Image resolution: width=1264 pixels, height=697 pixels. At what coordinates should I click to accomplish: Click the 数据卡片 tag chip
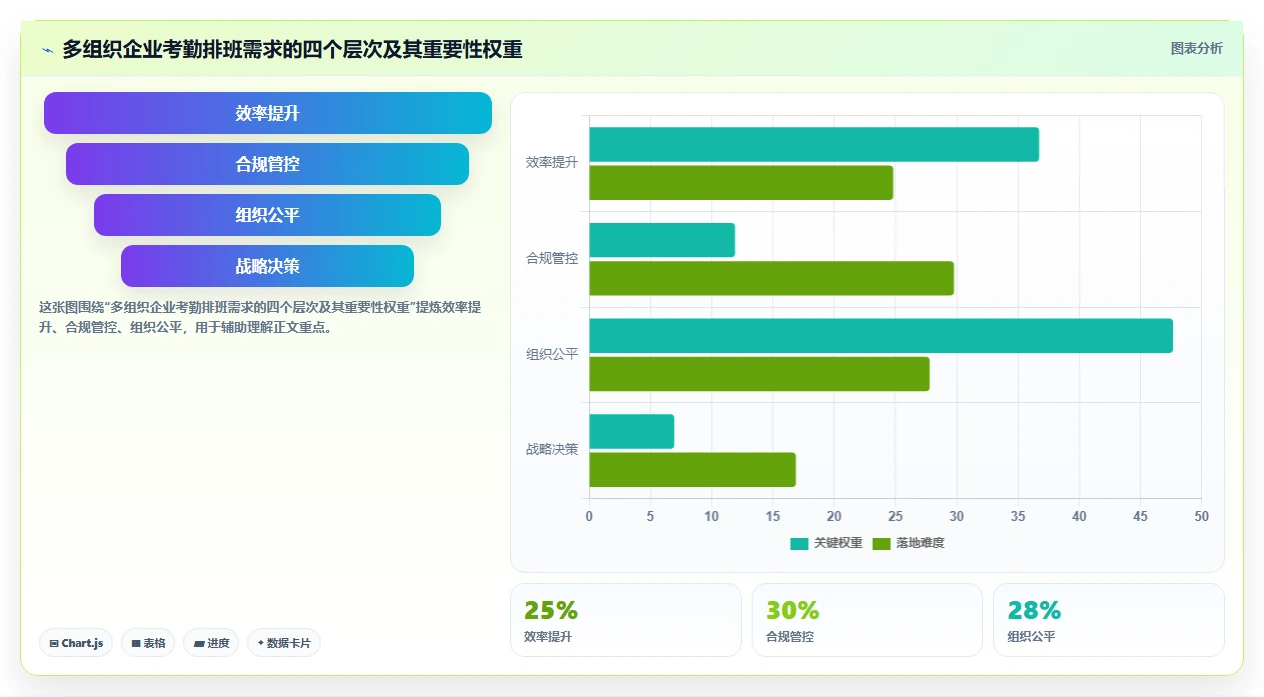(283, 643)
